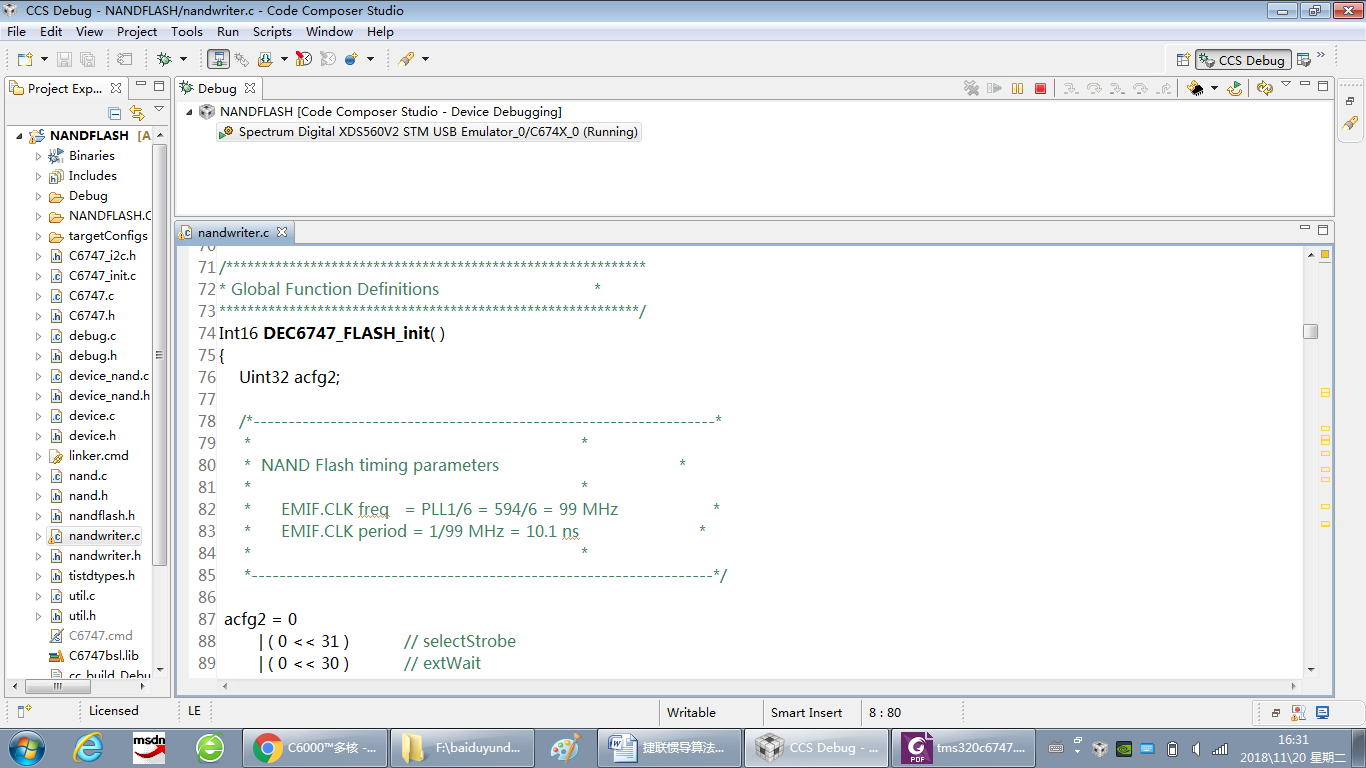Select tistdtypes.h in Project Explorer

(101, 576)
